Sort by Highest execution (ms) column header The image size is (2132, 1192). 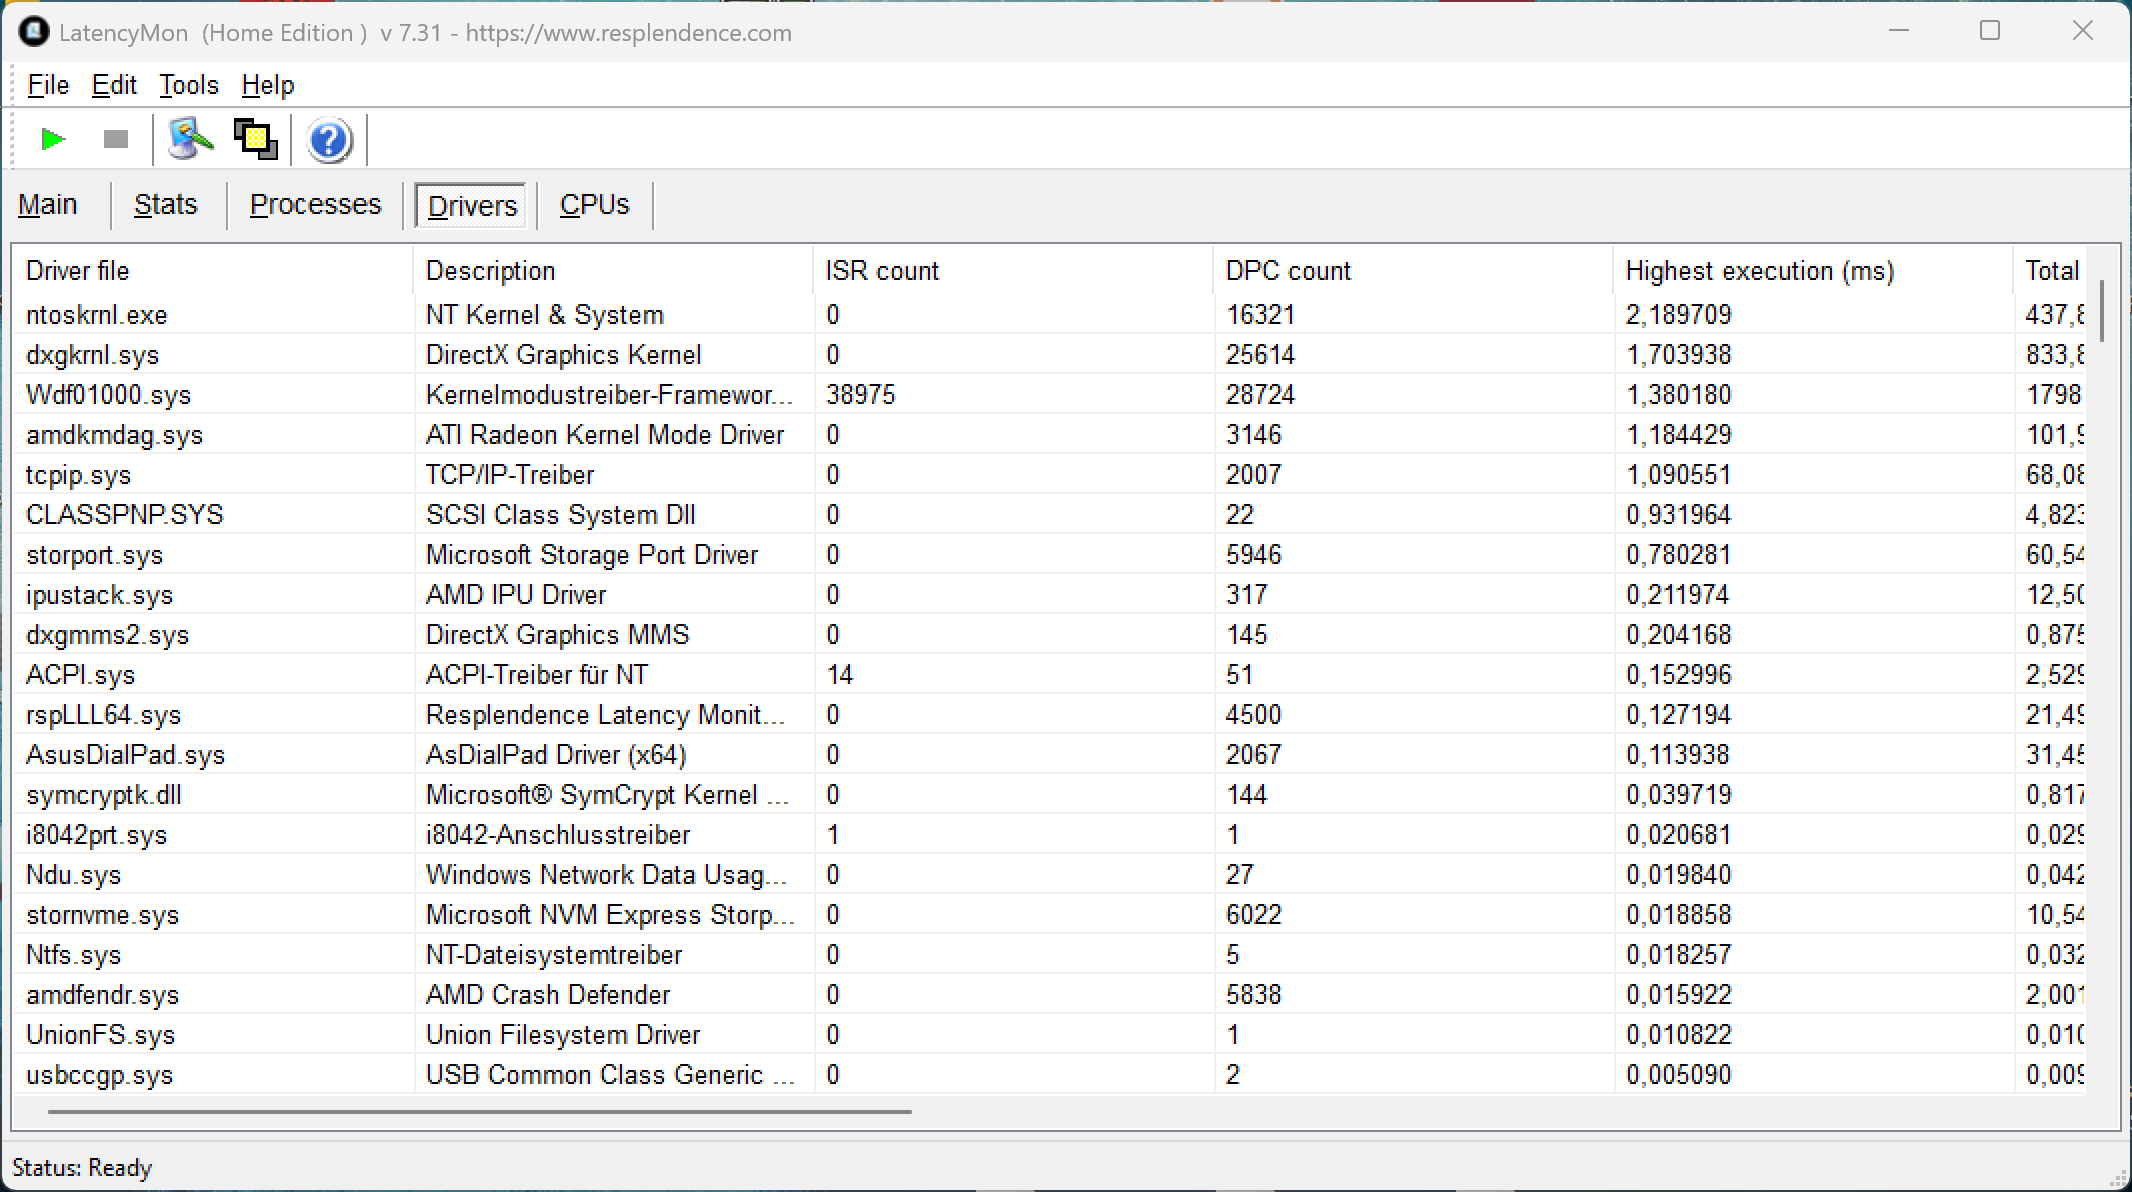tap(1758, 271)
